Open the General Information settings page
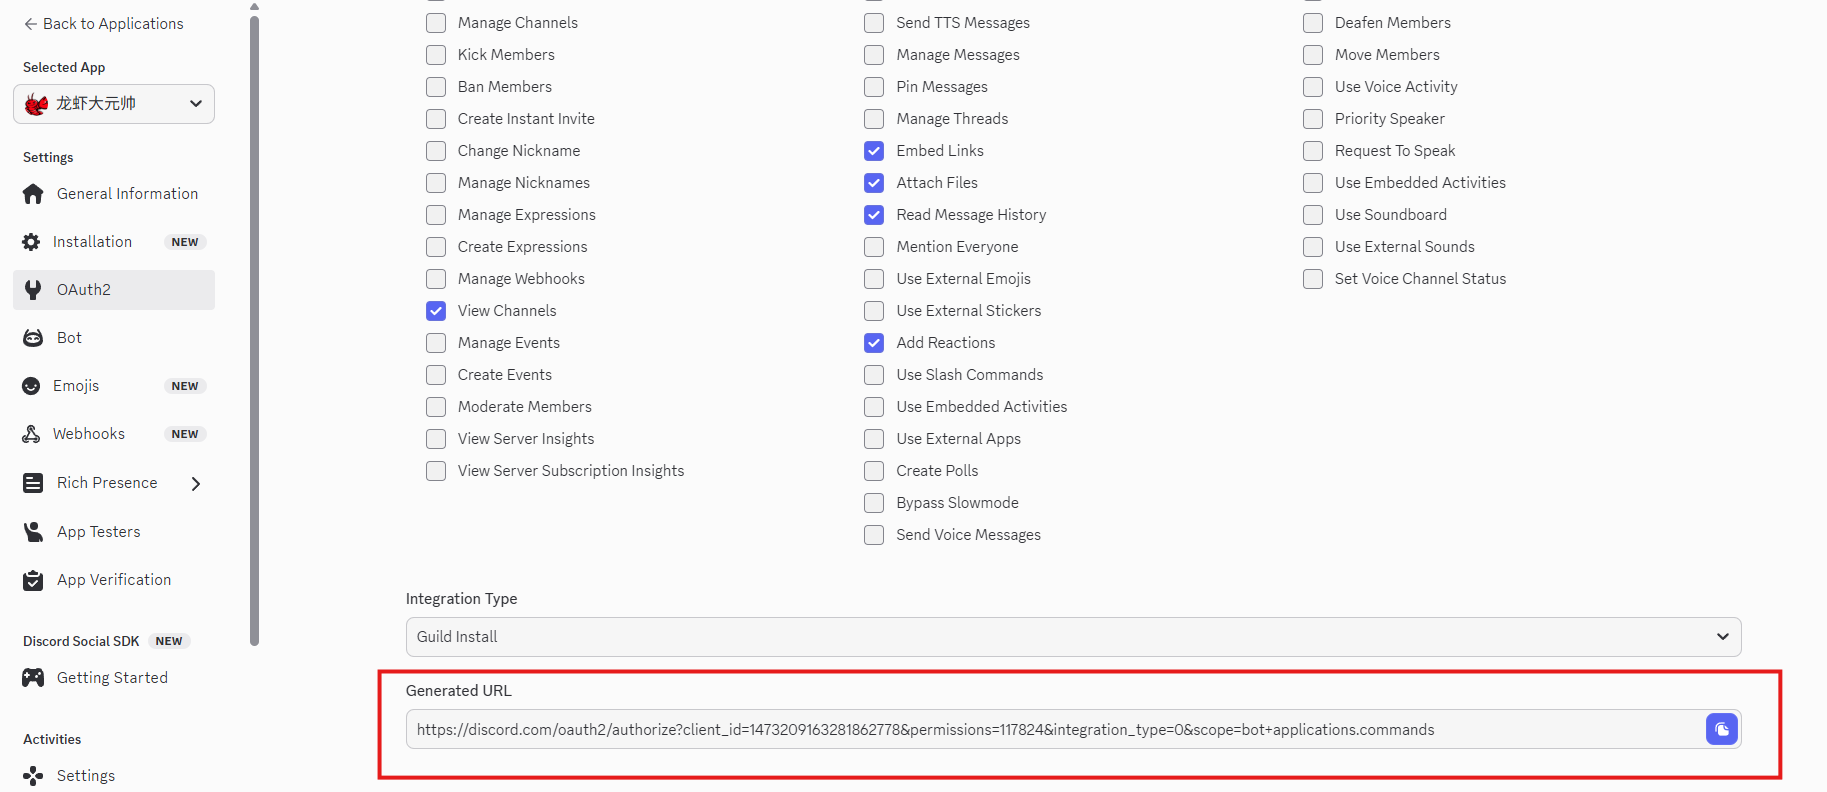The width and height of the screenshot is (1827, 792). click(x=114, y=194)
